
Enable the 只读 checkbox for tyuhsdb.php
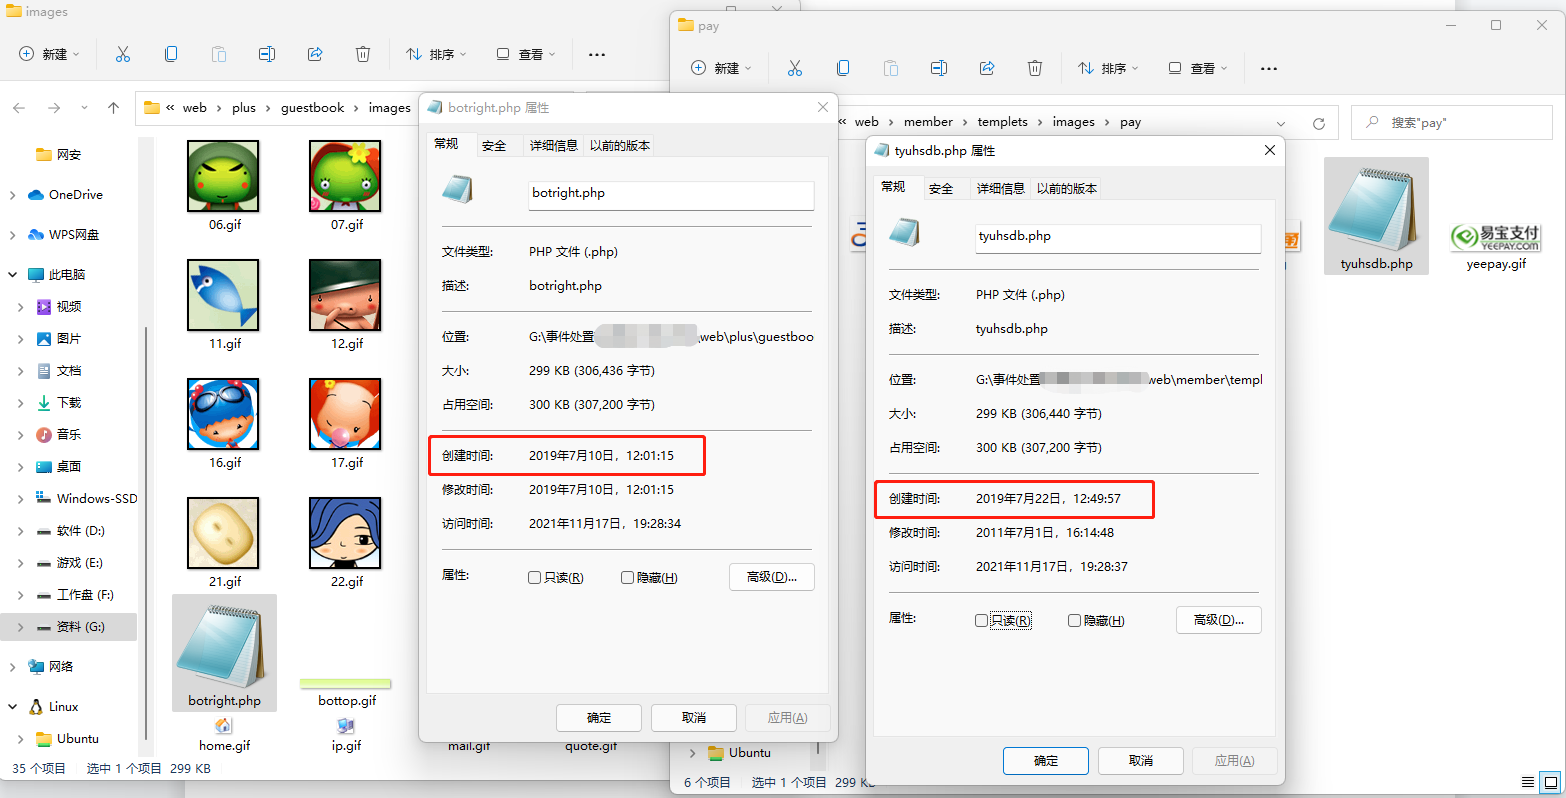(x=980, y=620)
